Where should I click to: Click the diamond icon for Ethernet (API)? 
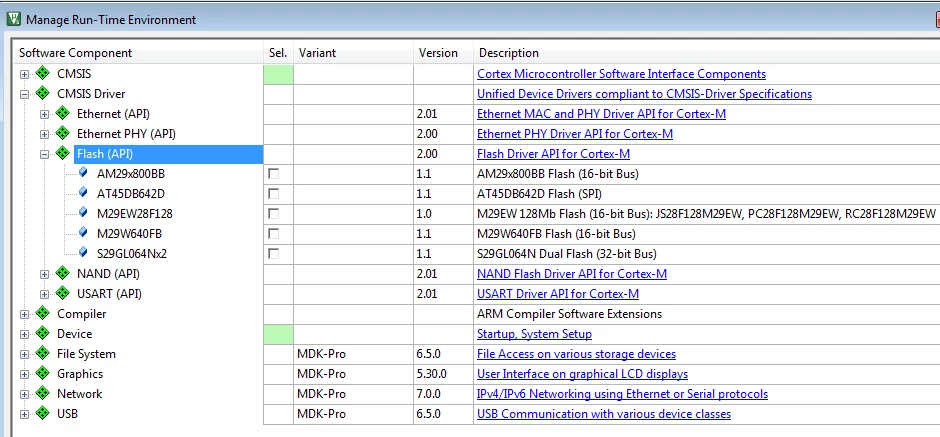pyautogui.click(x=62, y=113)
